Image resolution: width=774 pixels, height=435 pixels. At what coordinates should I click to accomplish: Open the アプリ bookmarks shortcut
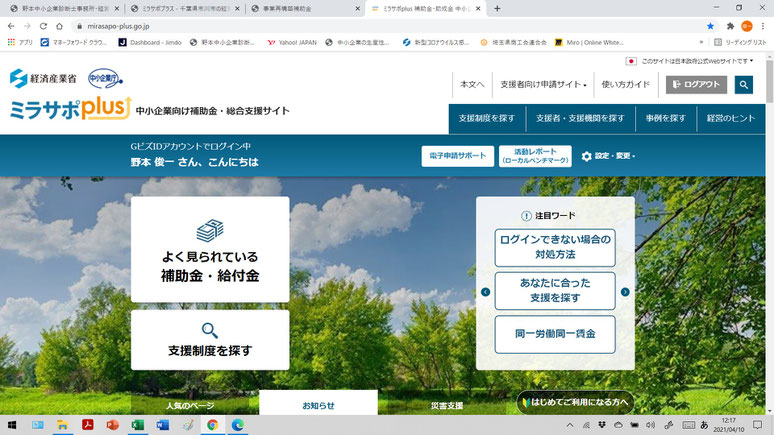point(20,42)
